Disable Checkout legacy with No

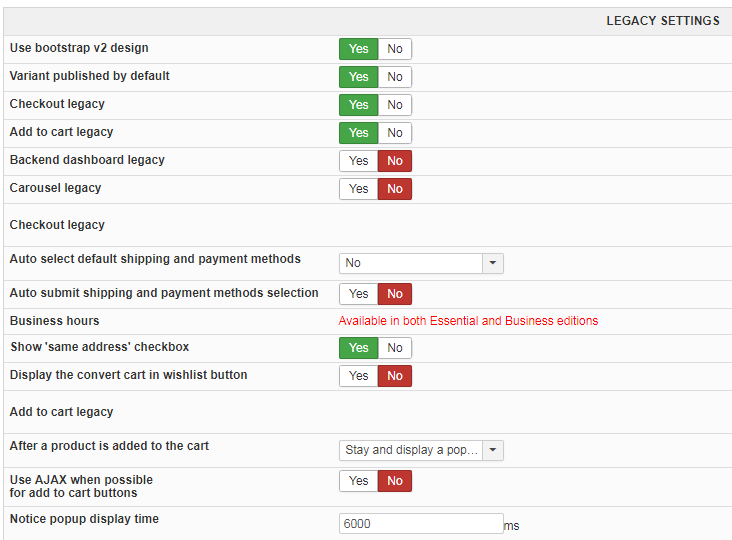click(x=395, y=105)
